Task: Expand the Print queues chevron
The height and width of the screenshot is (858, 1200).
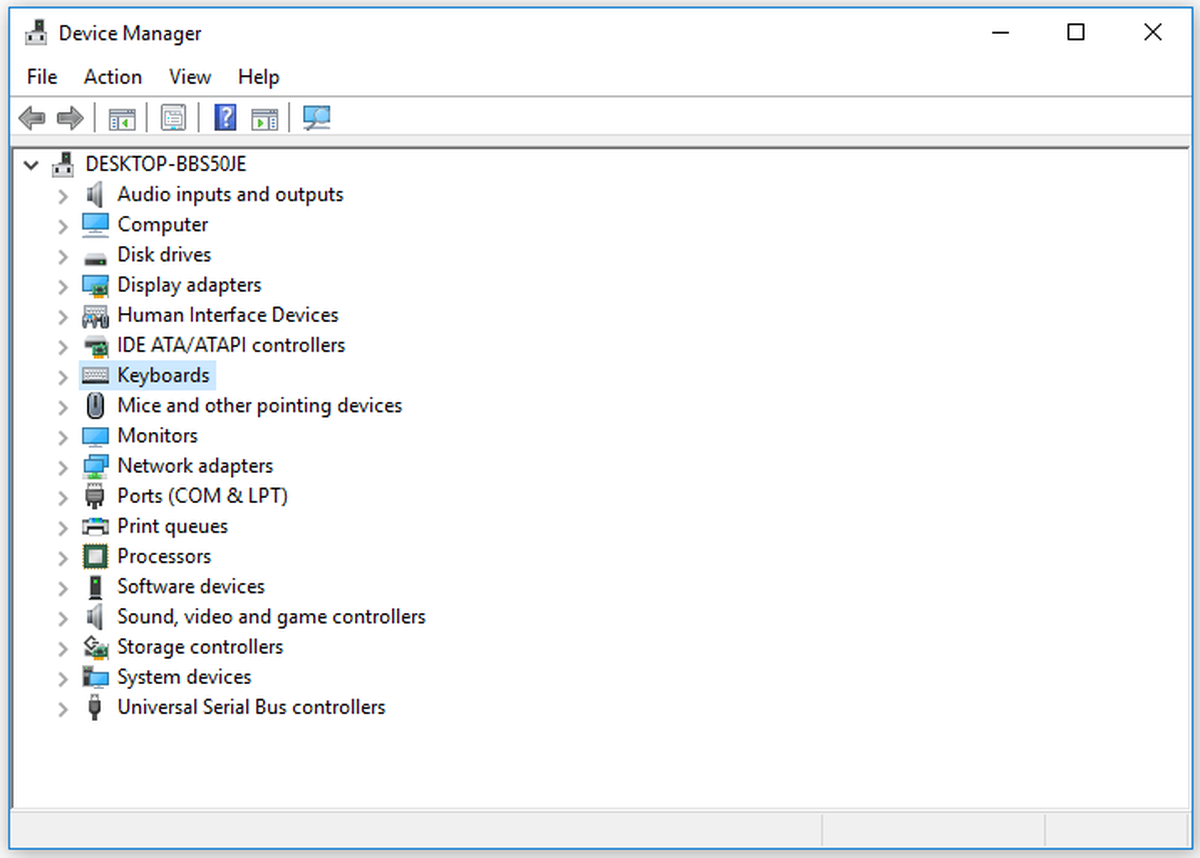Action: 63,526
